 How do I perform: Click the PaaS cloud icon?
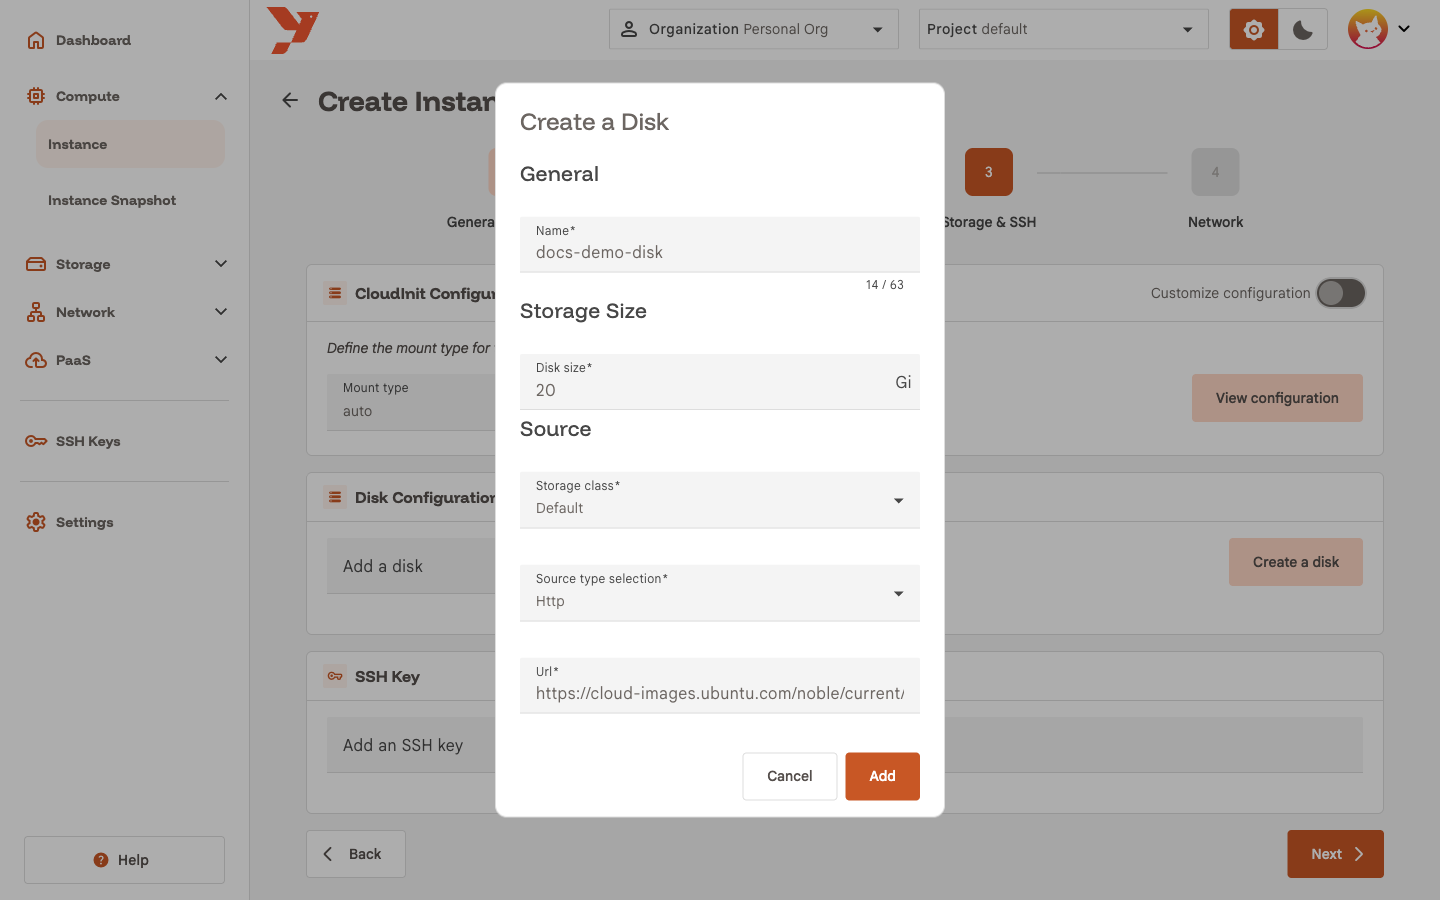(x=36, y=360)
